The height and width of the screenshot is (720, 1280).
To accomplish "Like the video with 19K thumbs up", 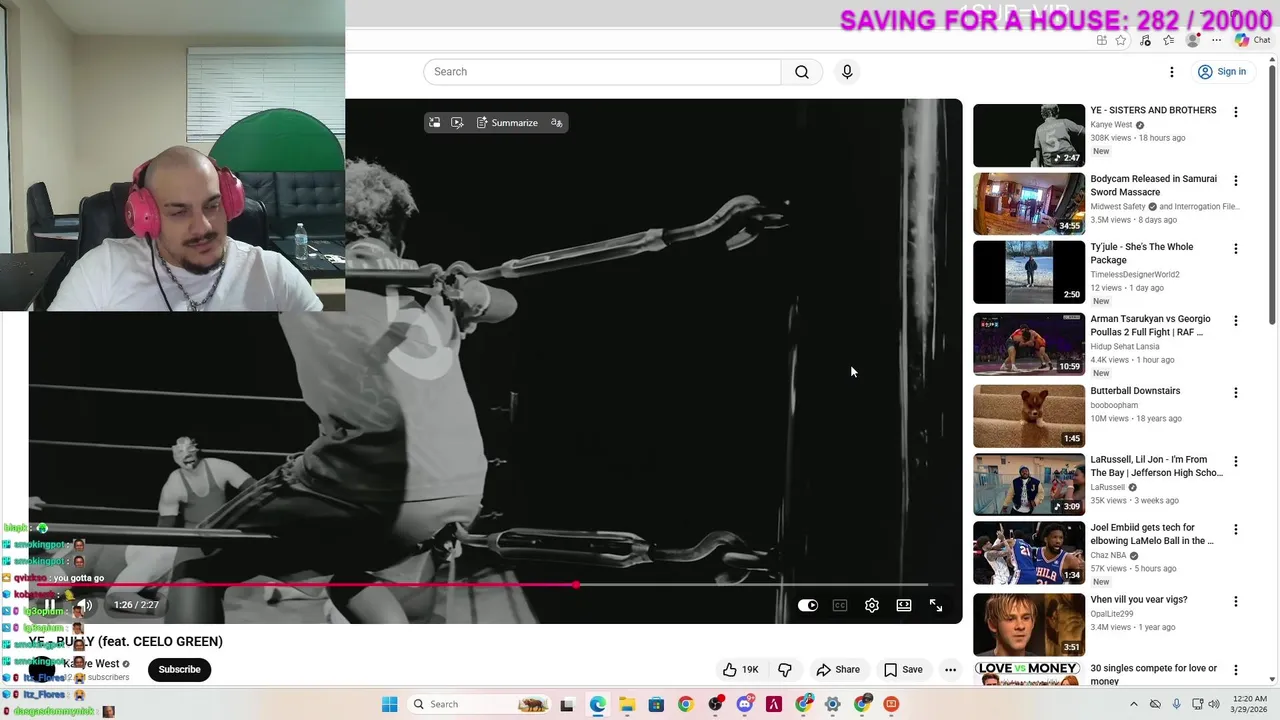I will (x=740, y=670).
